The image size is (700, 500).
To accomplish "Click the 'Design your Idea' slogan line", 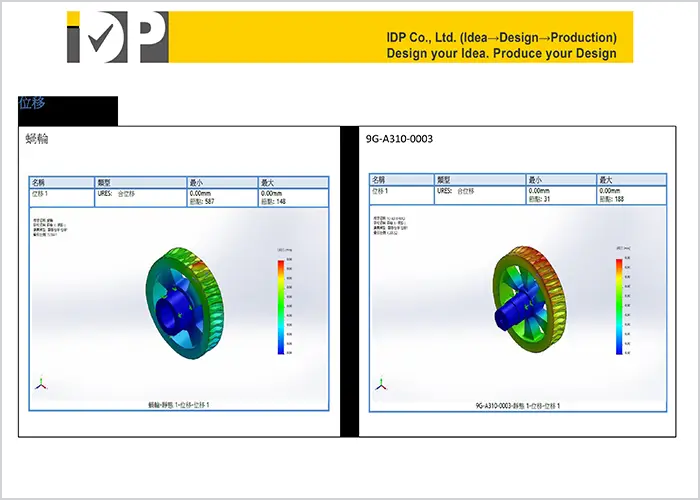I will (501, 53).
